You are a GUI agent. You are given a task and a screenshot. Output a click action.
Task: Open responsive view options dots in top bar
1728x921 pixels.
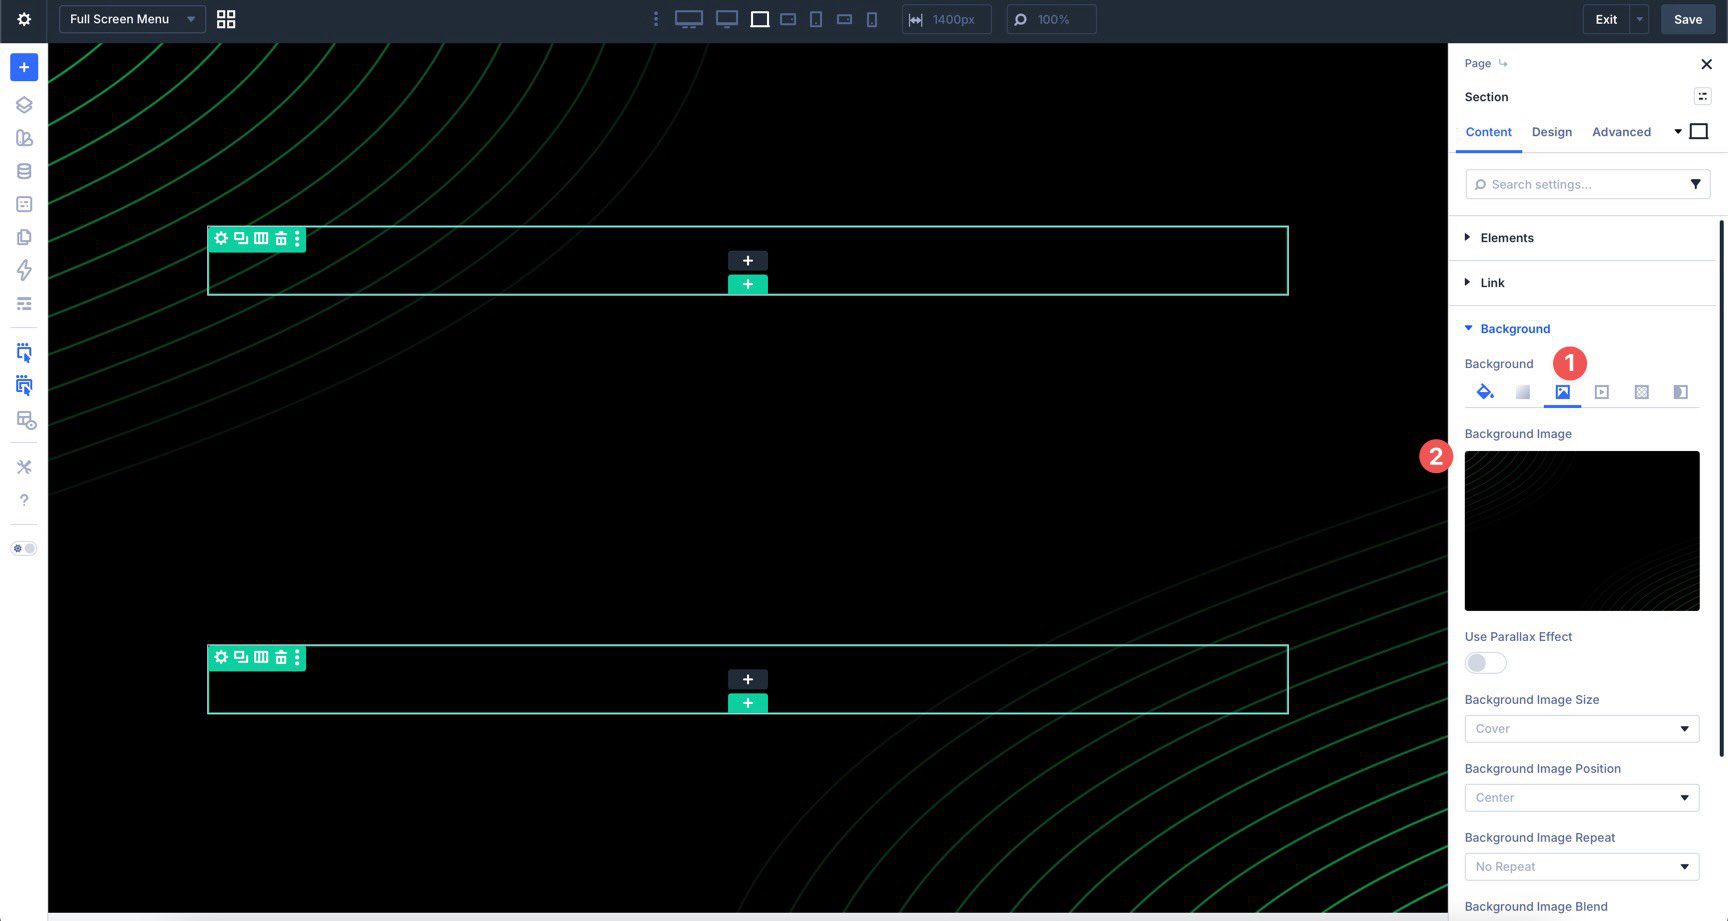pos(656,19)
